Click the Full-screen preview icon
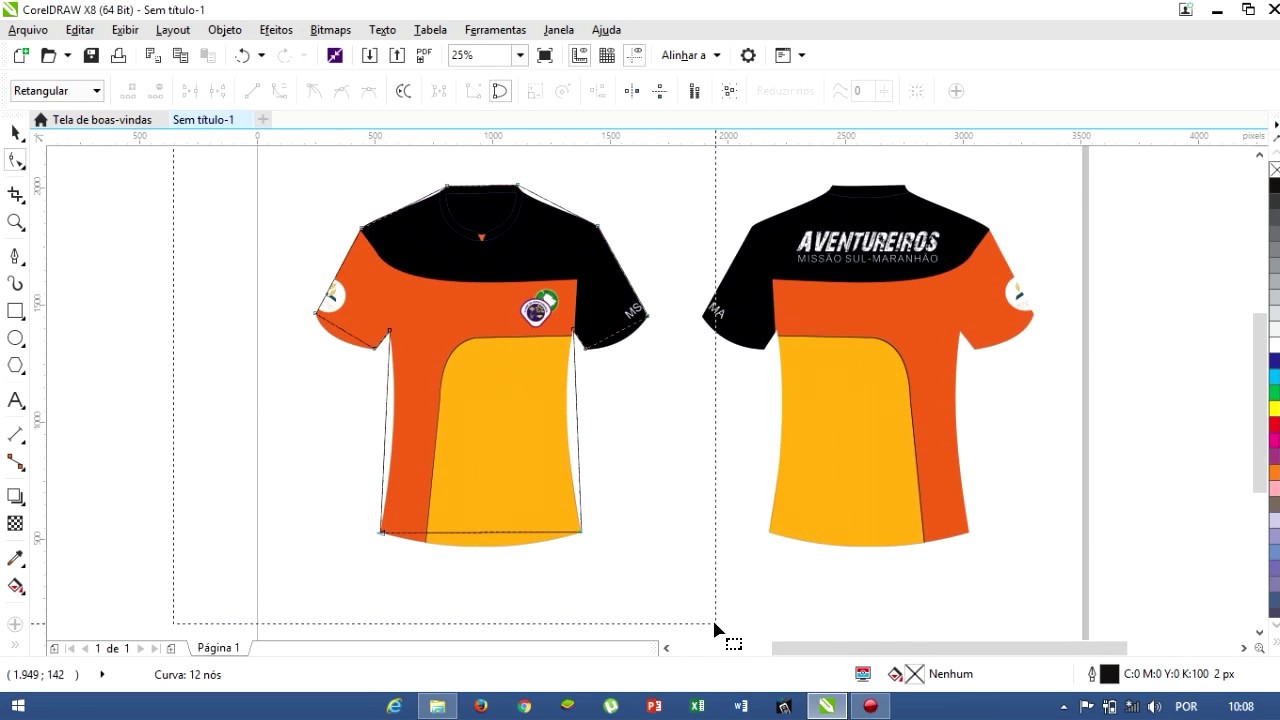The width and height of the screenshot is (1280, 720). [545, 56]
